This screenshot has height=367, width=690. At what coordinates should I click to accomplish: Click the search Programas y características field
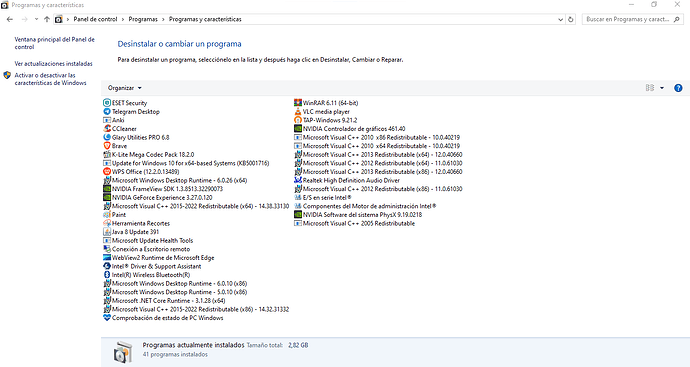pyautogui.click(x=628, y=19)
